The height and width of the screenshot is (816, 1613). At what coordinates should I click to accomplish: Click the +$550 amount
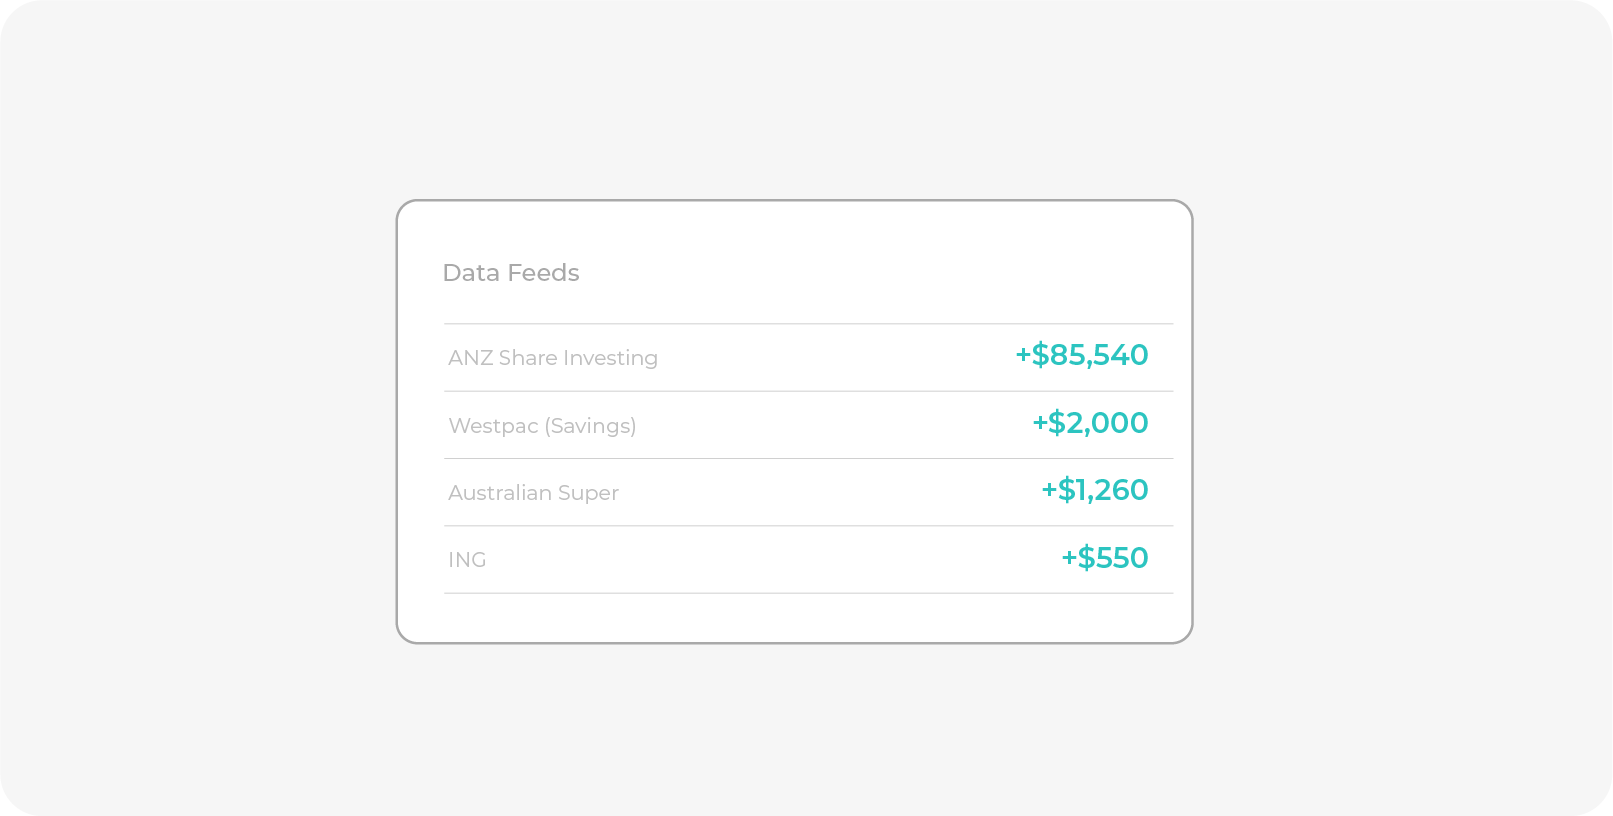[1105, 558]
